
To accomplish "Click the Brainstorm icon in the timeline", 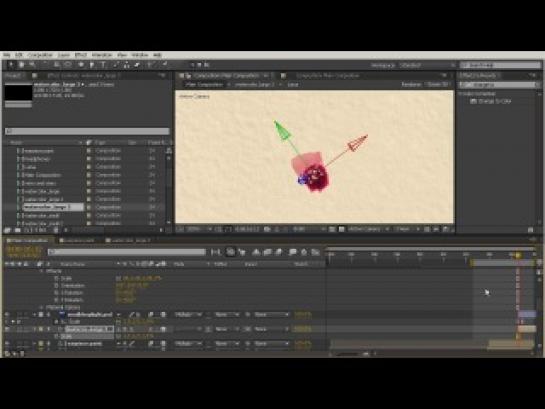I will [x=292, y=252].
